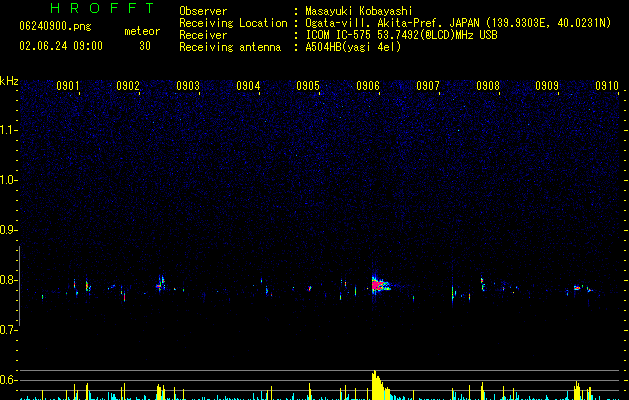This screenshot has height=400, width=629.
Task: Click the 0.7 kHz axis label
Action: (x=9, y=330)
